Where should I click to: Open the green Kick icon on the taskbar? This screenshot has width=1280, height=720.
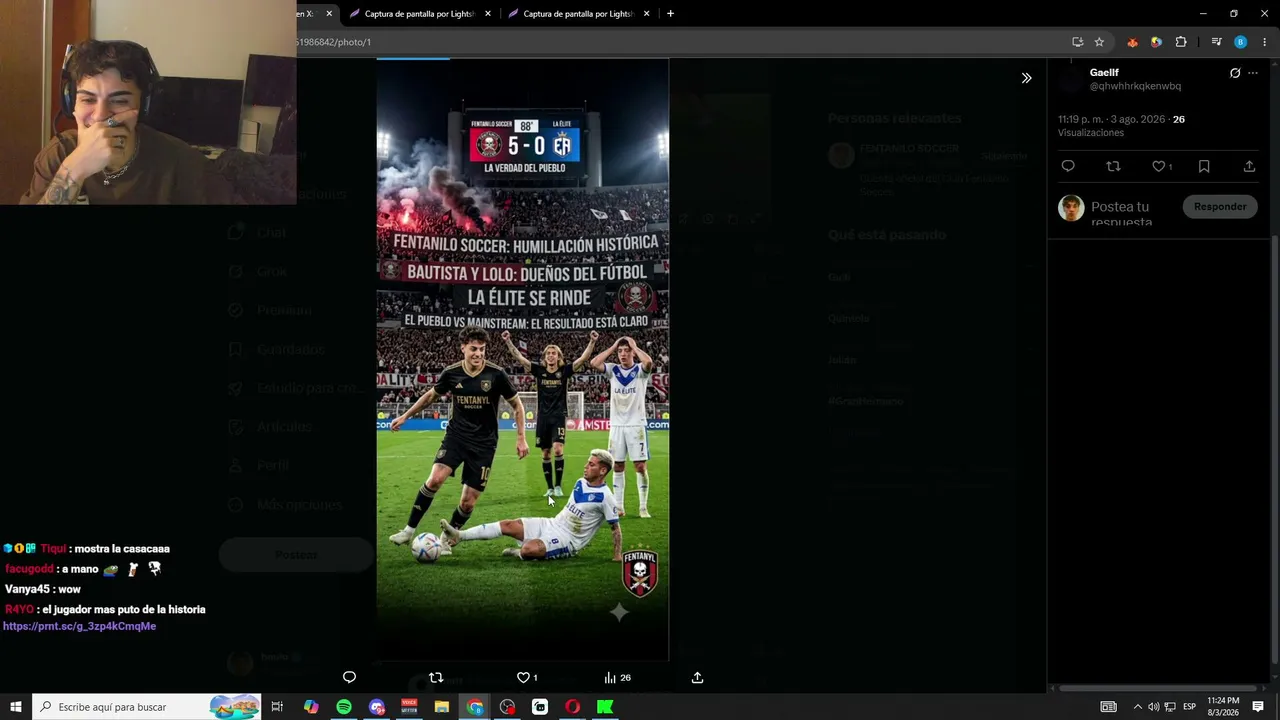pyautogui.click(x=605, y=707)
